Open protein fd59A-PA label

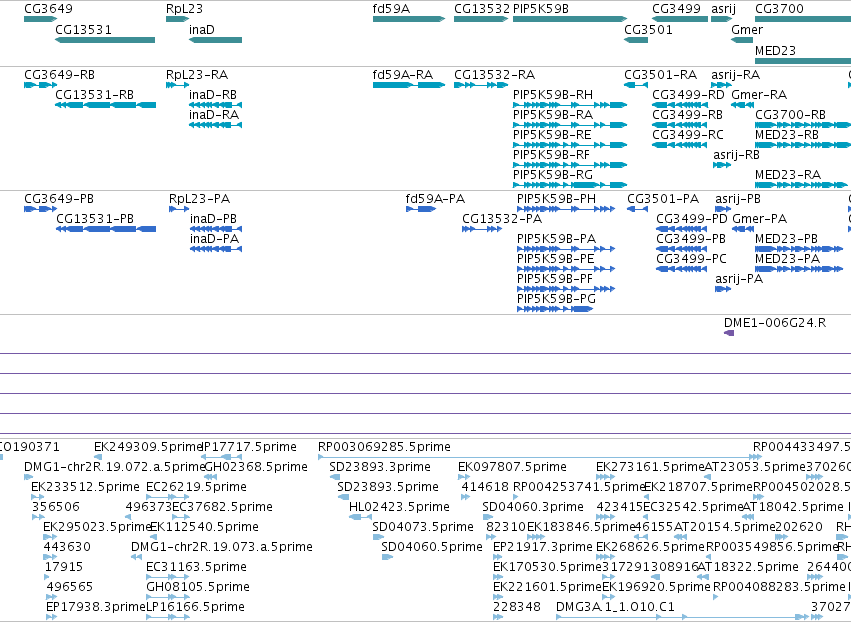coord(435,199)
